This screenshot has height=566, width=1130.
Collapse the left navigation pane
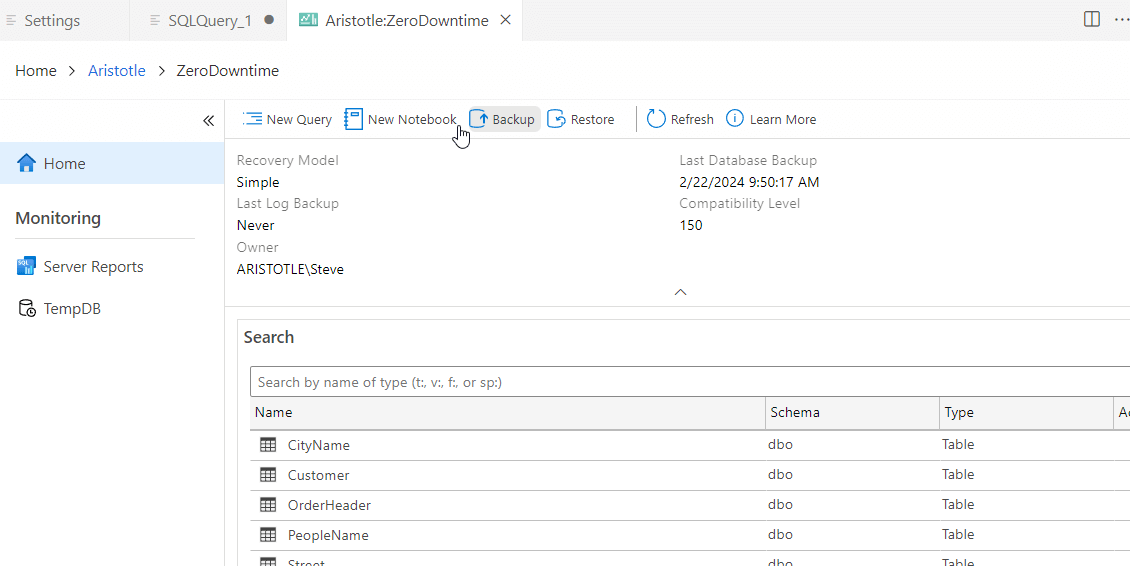[x=208, y=121]
